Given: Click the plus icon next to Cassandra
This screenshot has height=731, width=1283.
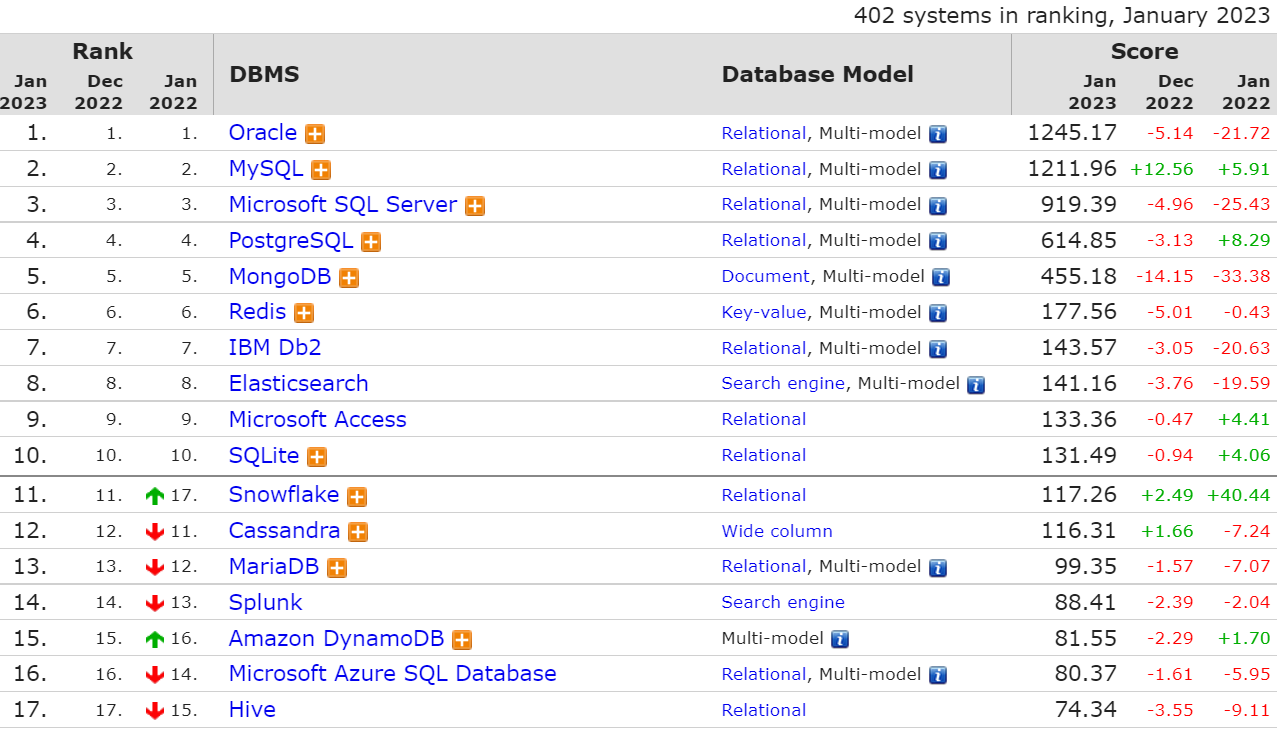Looking at the screenshot, I should 358,533.
